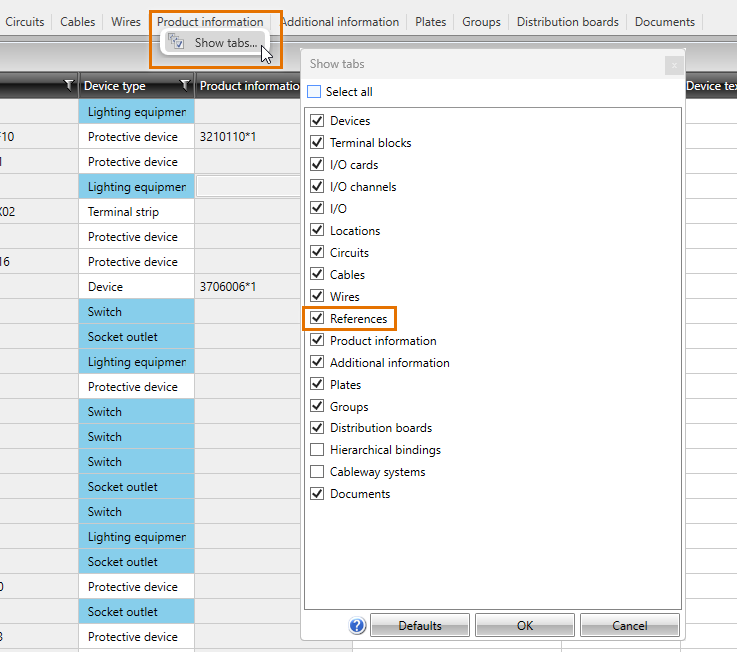Cancel the Show tabs dialog

(x=629, y=626)
